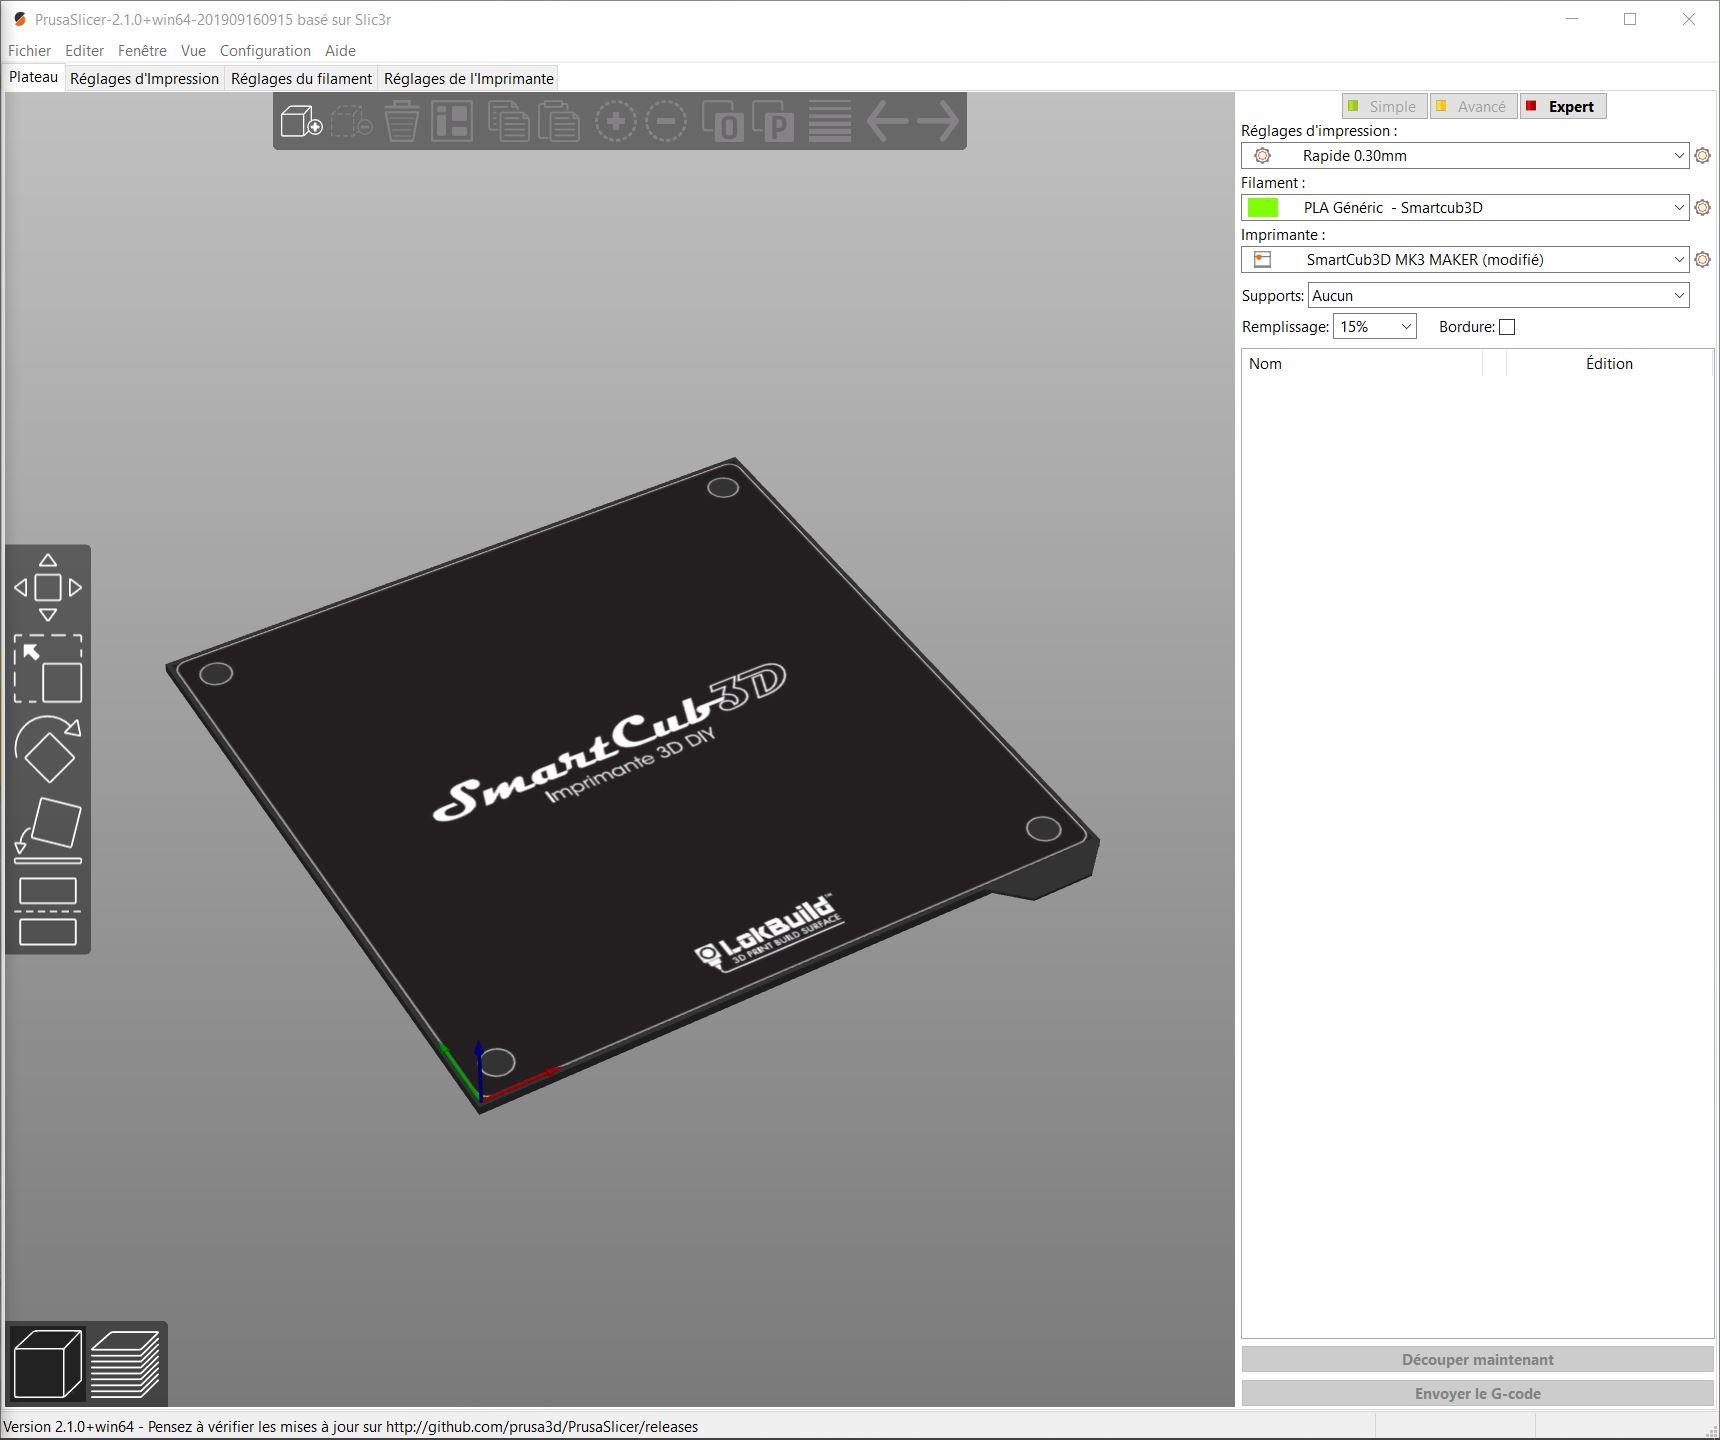This screenshot has width=1720, height=1440.
Task: Switch to the 3D editor cube view
Action: pos(47,1364)
